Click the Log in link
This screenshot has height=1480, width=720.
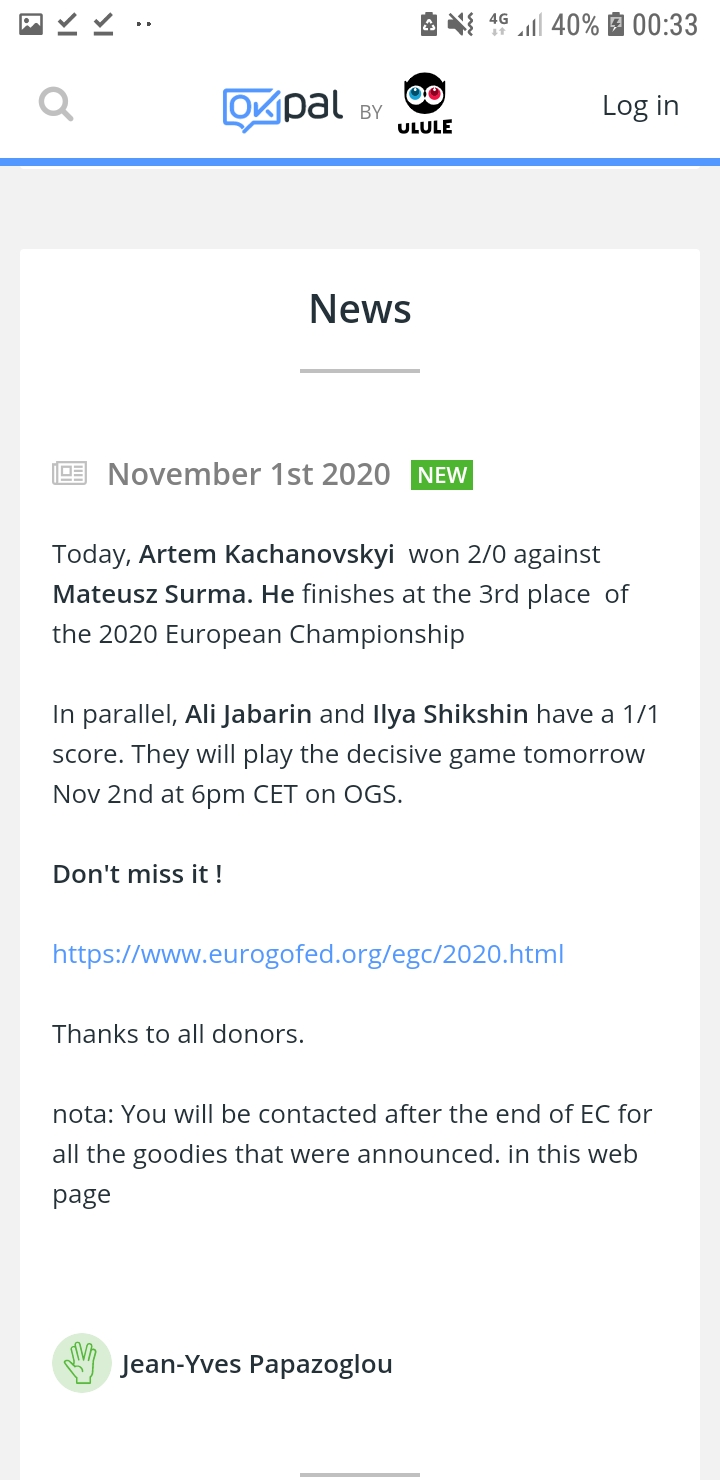(640, 105)
